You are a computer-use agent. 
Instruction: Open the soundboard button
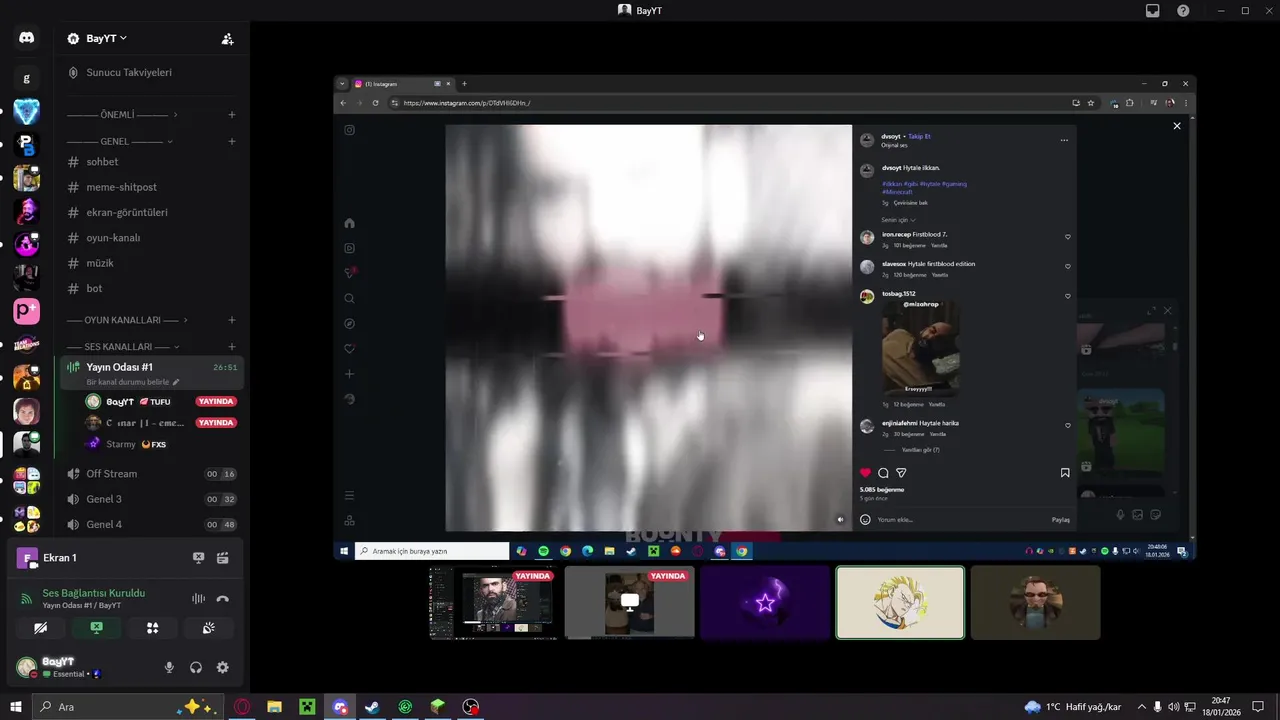pyautogui.click(x=208, y=628)
